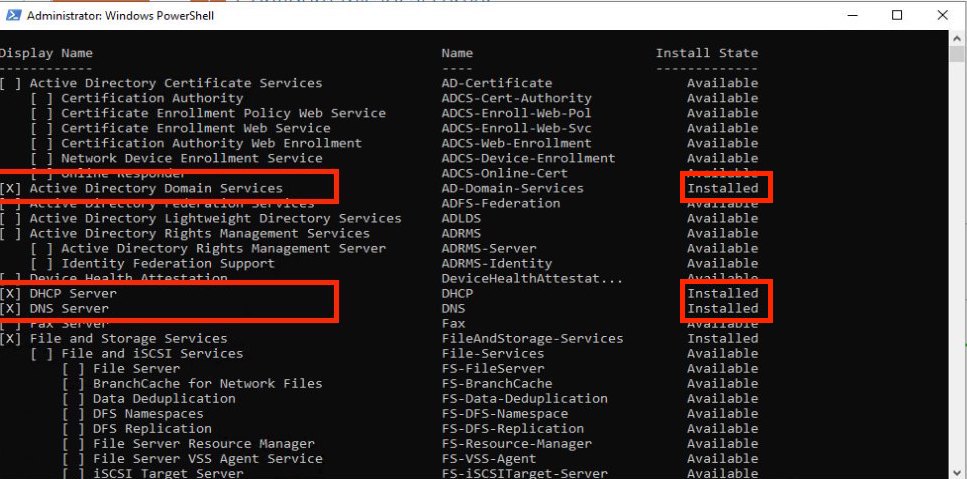Click 'Available' state in FS-FileServer row
The image size is (967, 479).
coord(723,369)
